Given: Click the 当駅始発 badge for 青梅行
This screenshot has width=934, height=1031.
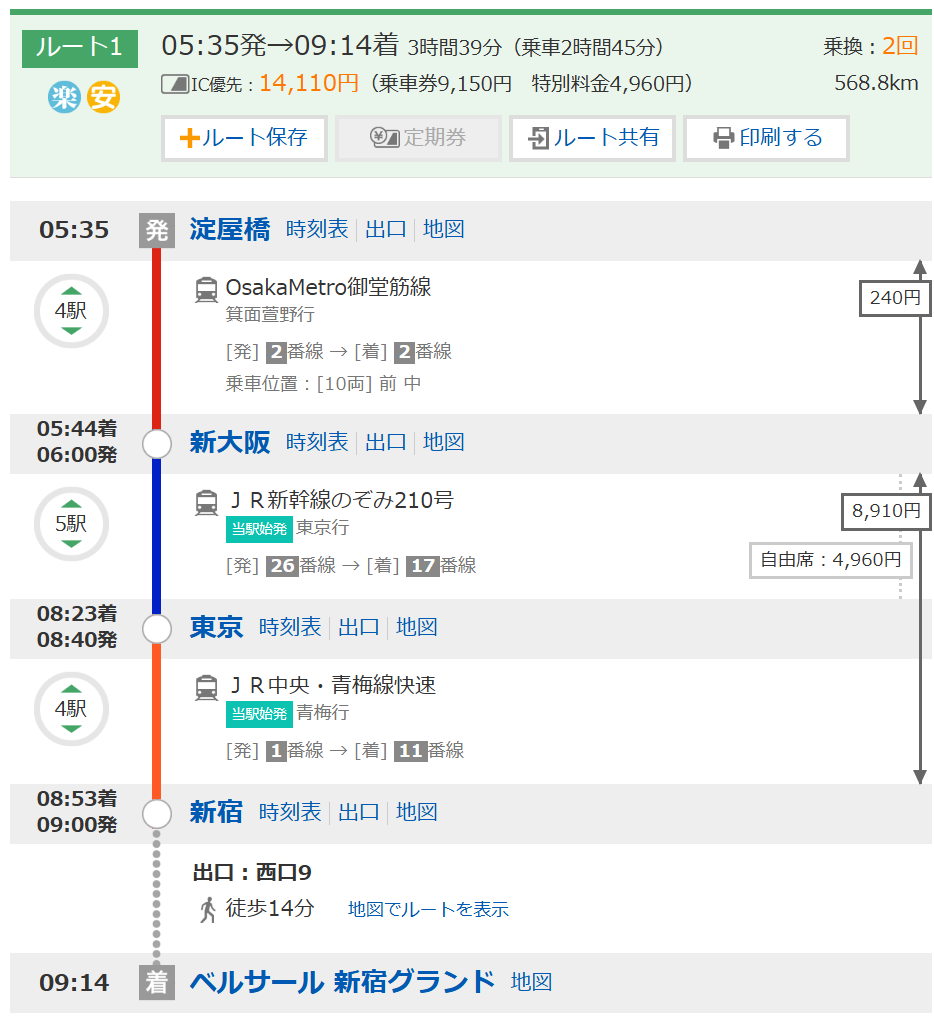Looking at the screenshot, I should click(x=259, y=714).
